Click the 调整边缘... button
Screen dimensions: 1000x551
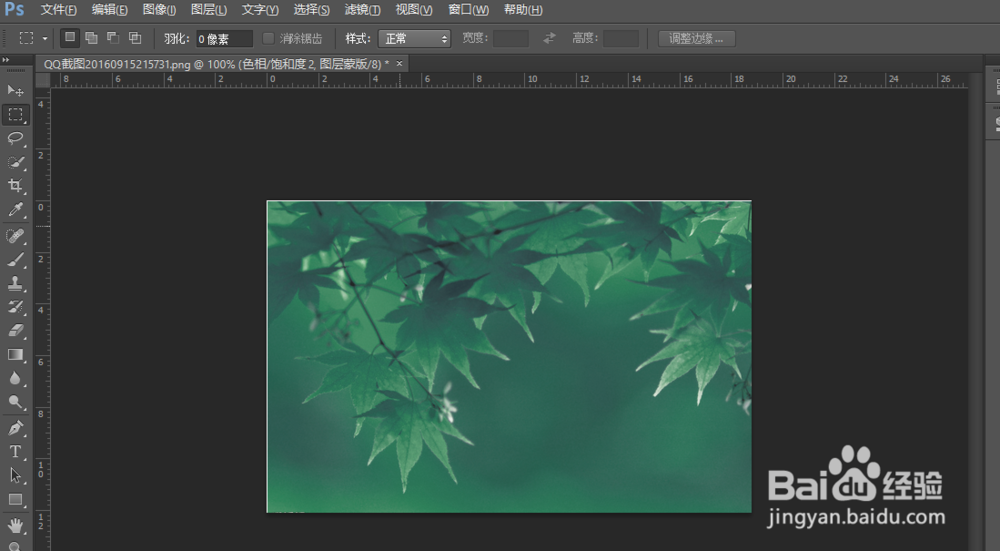tap(696, 38)
